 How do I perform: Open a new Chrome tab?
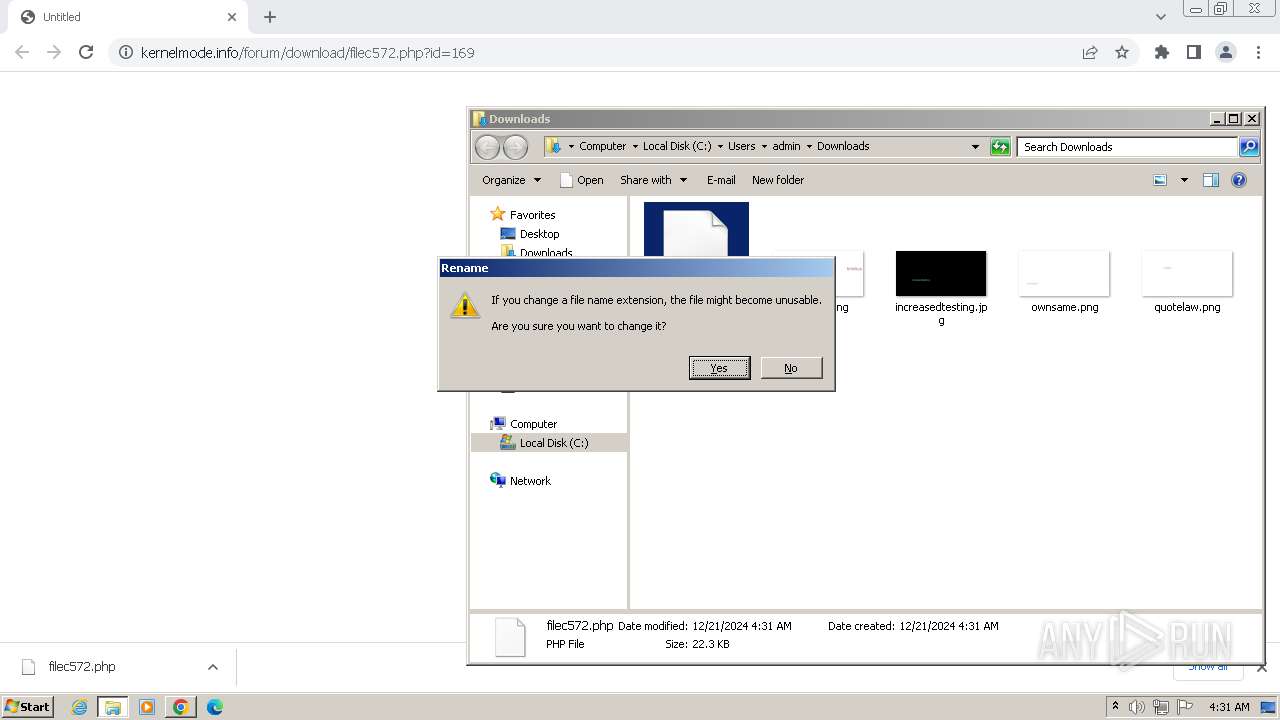click(x=270, y=17)
